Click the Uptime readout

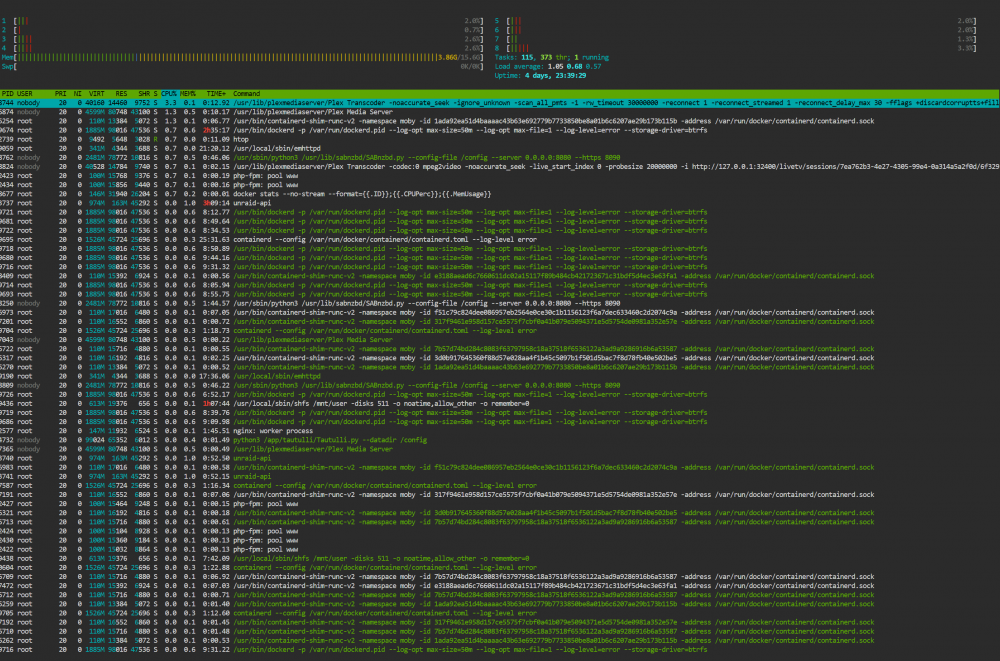540,75
